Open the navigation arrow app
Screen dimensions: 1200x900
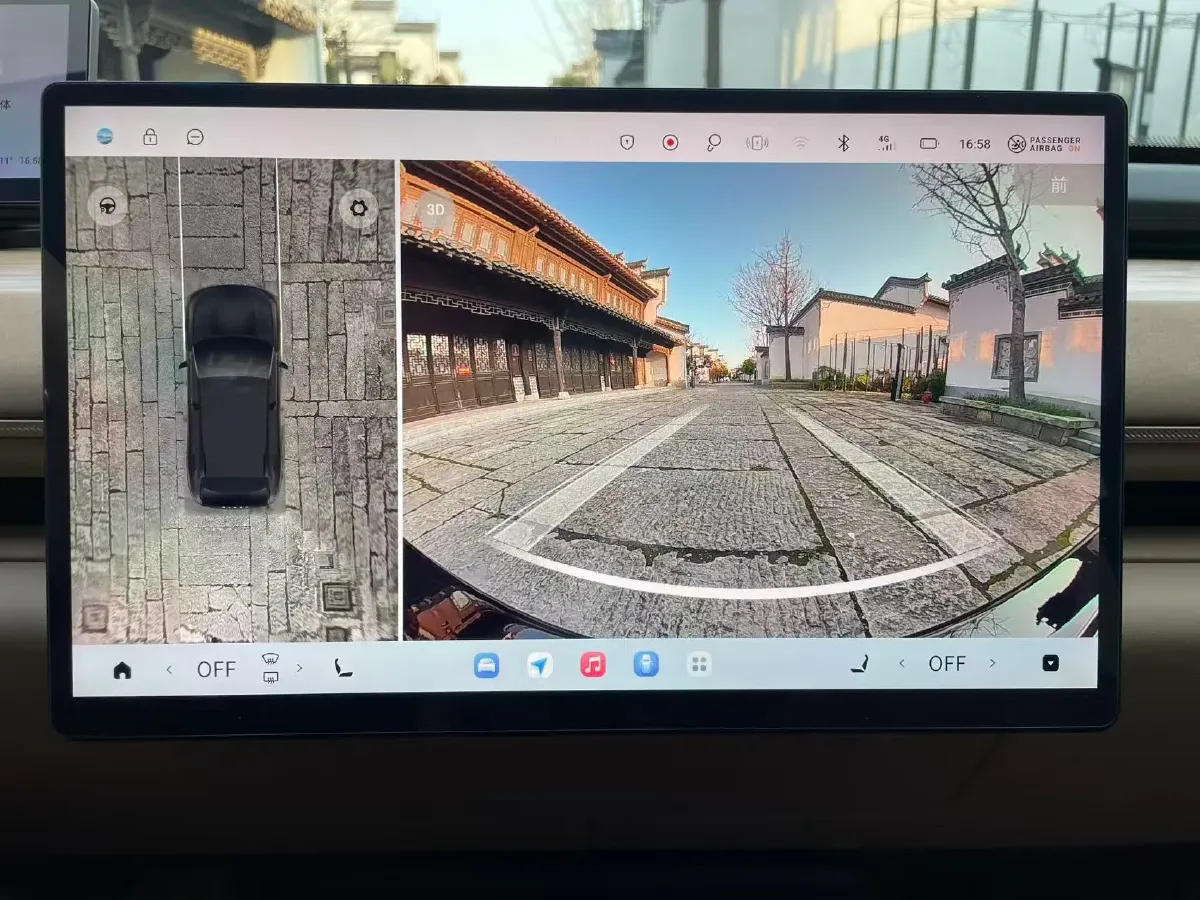tap(540, 665)
